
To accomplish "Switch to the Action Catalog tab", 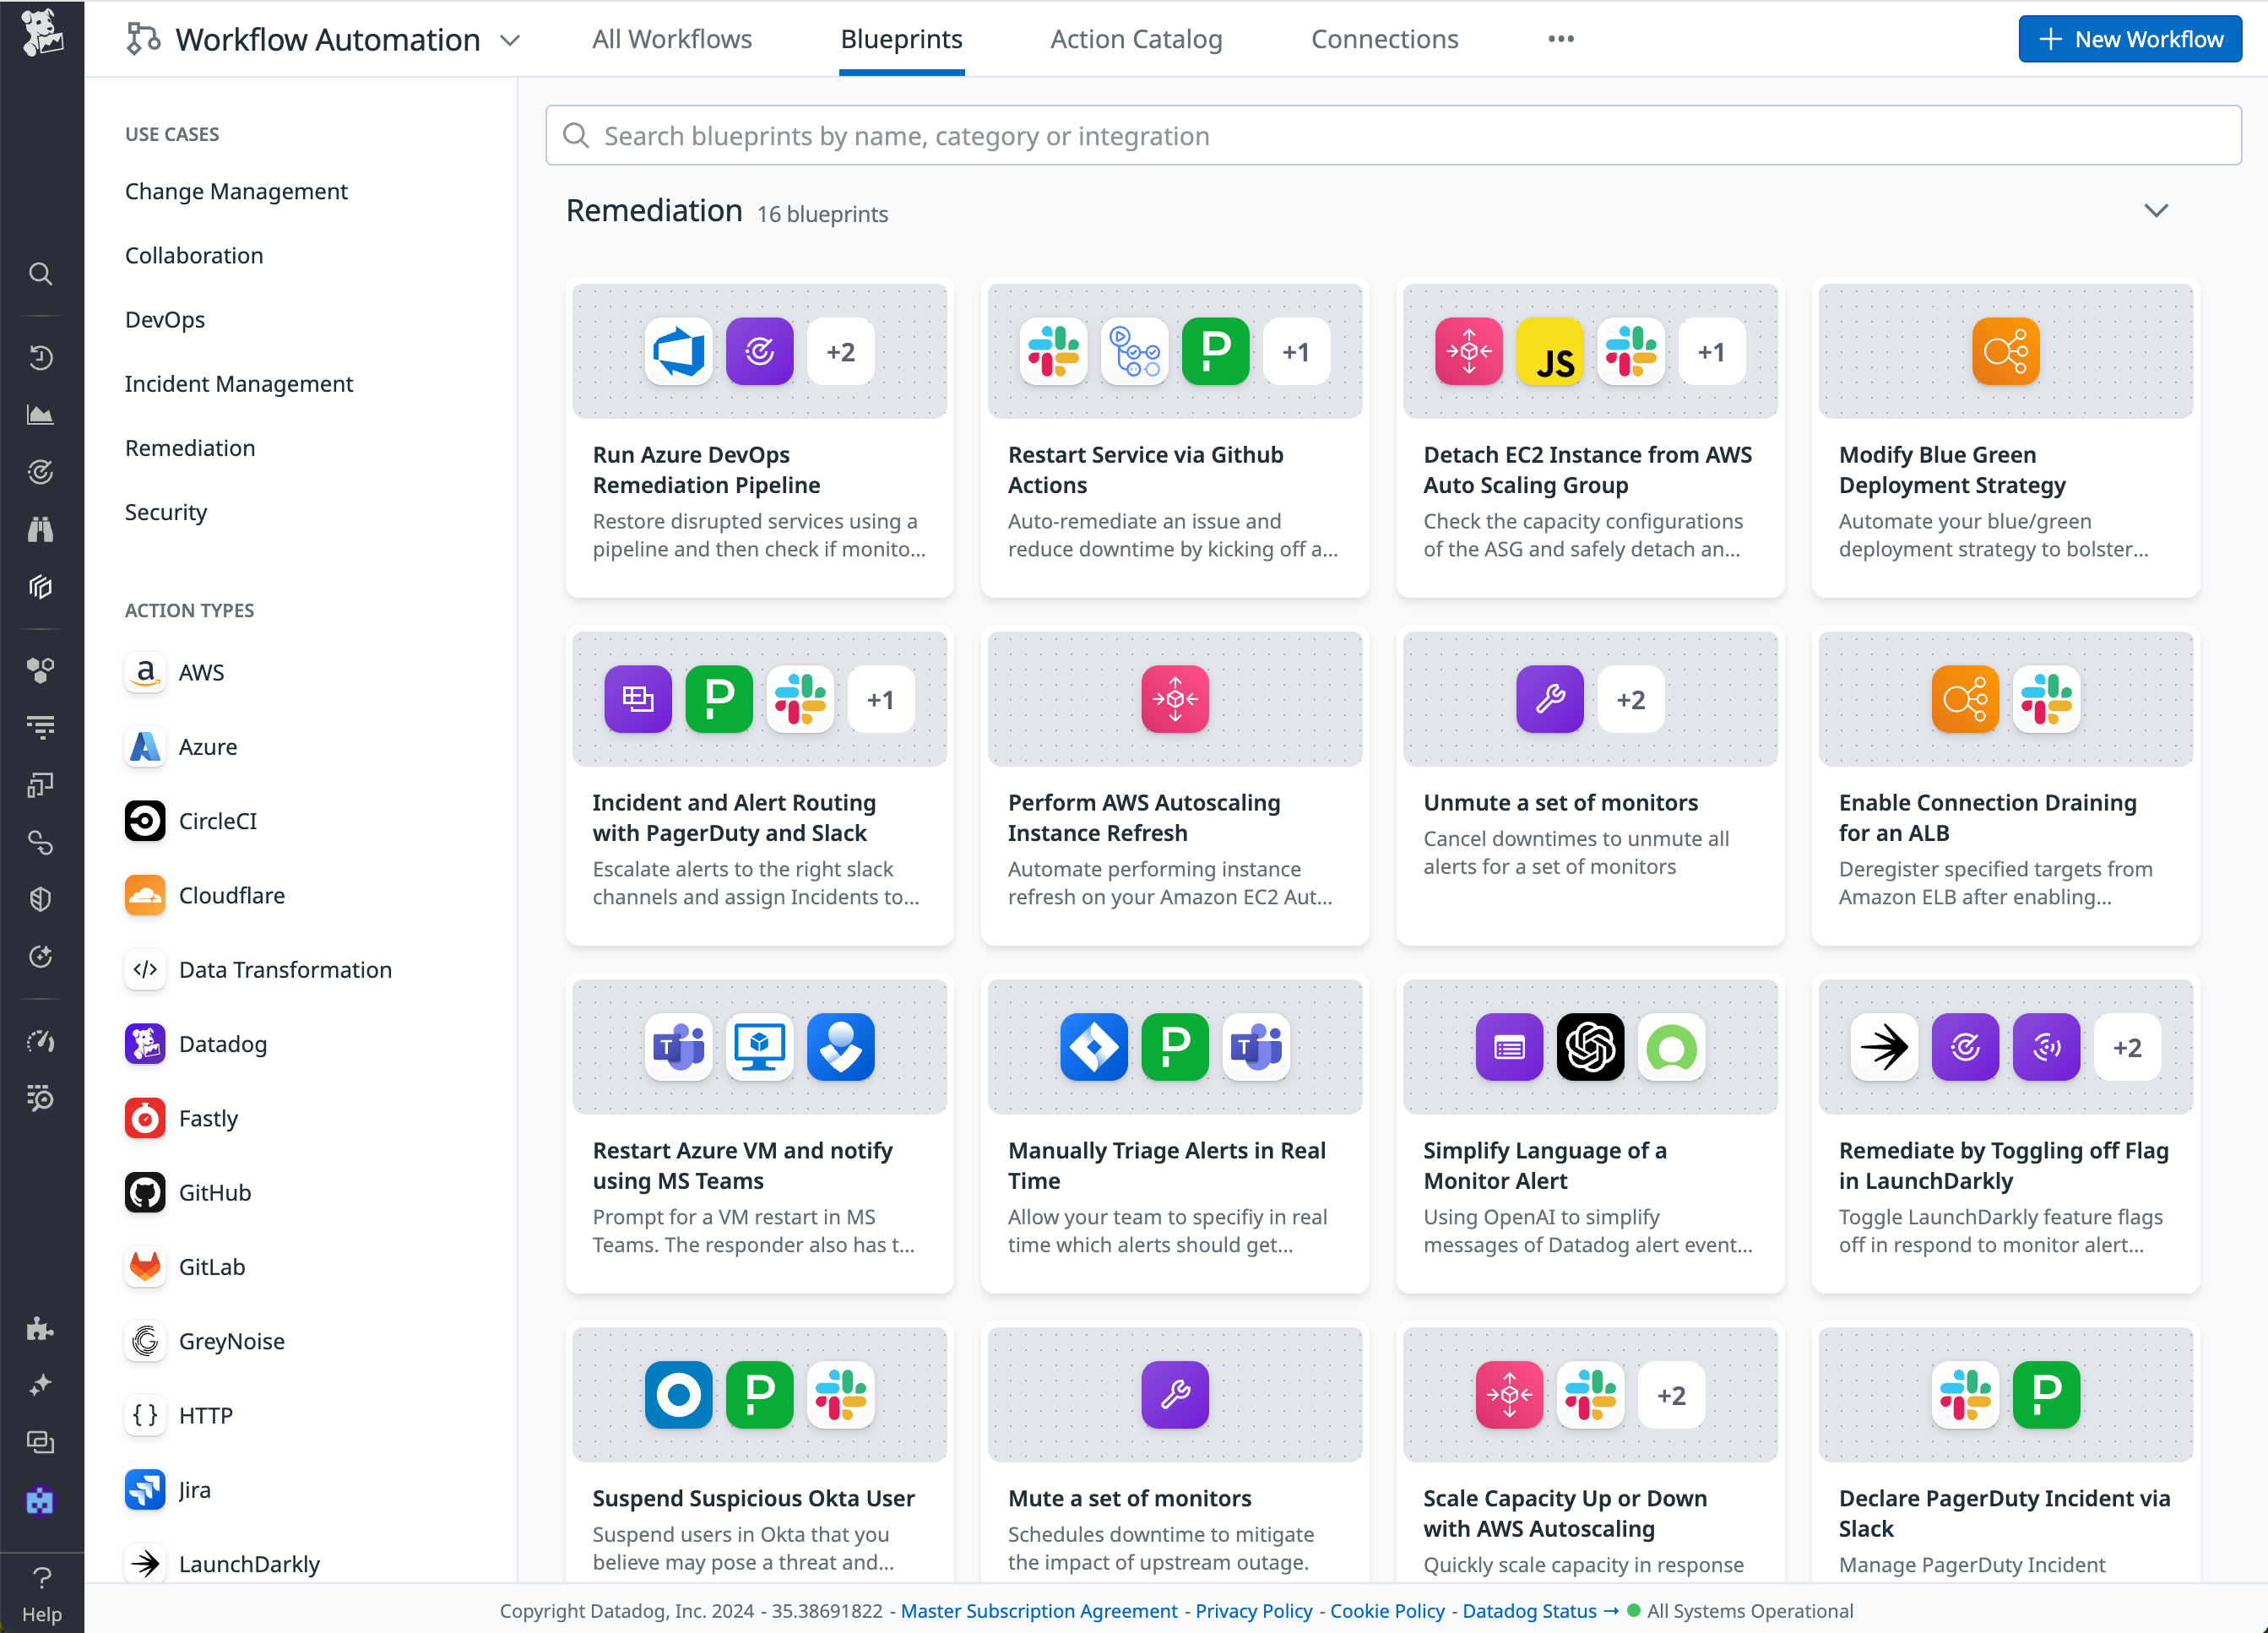I will tap(1136, 39).
